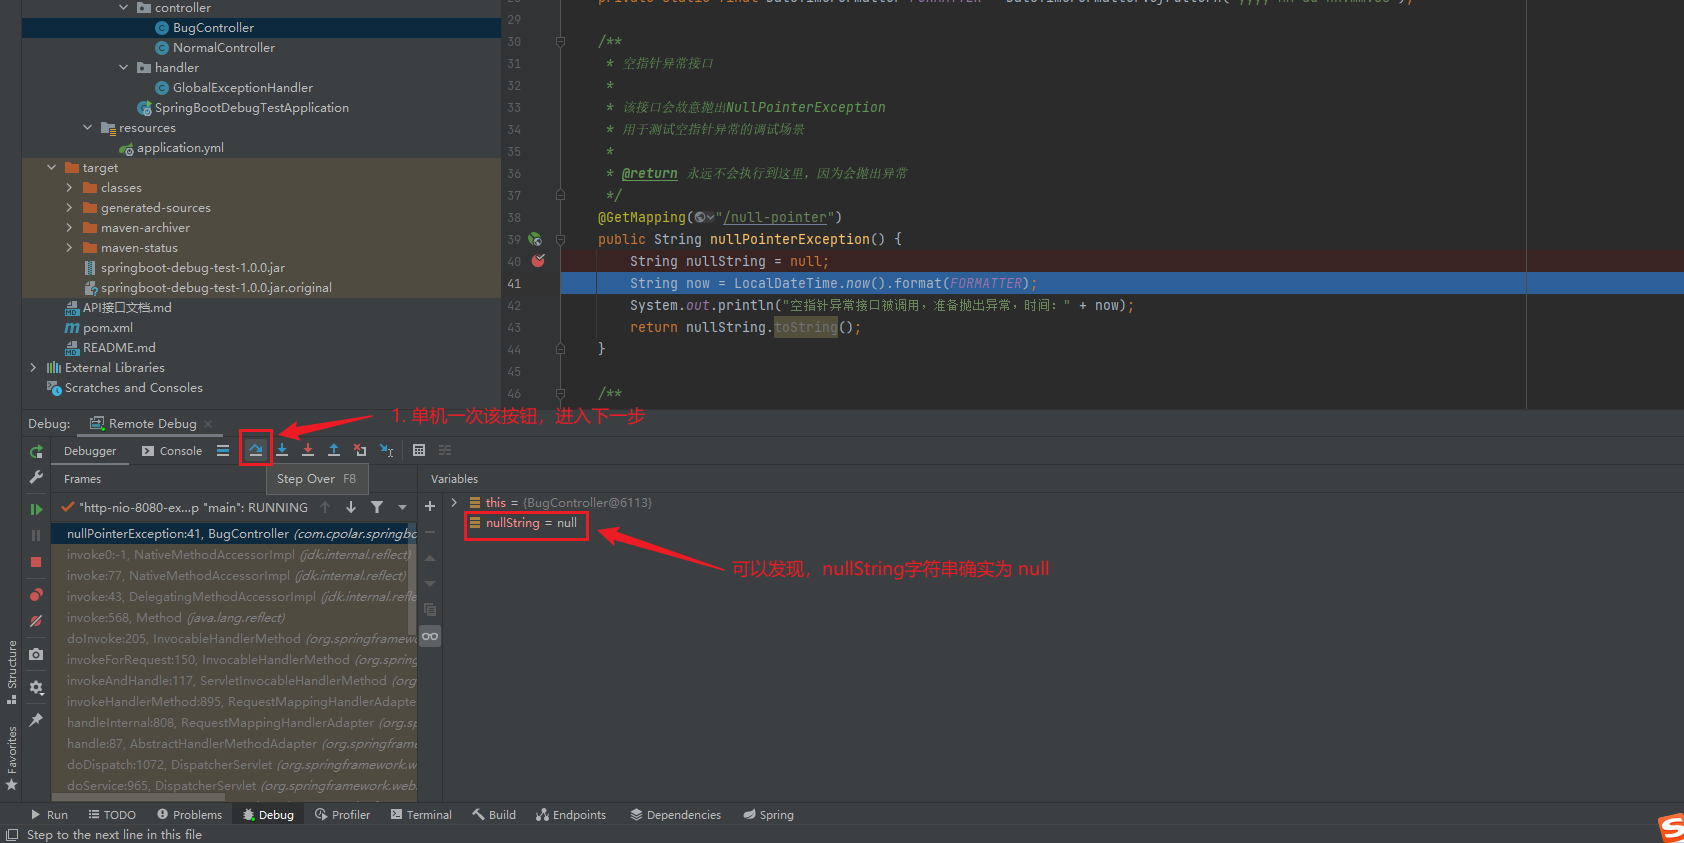Click the red Force Step Into icon
Screen dimensions: 1684x843
point(308,450)
